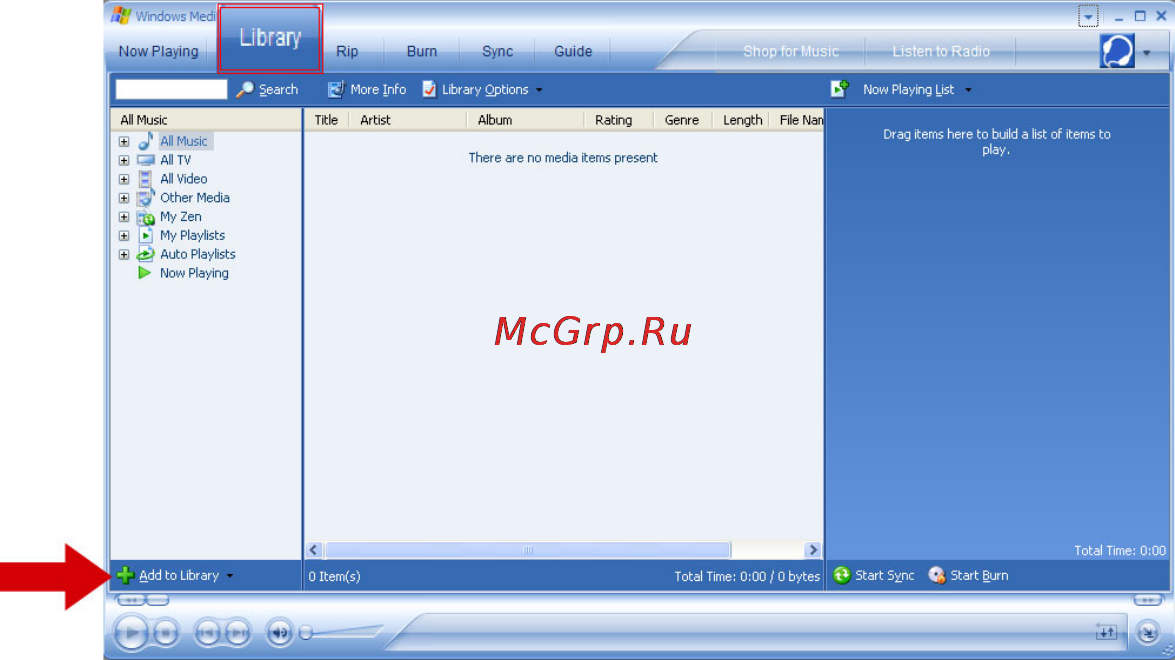1175x660 pixels.
Task: Expand the Auto Playlists tree node
Action: [124, 255]
